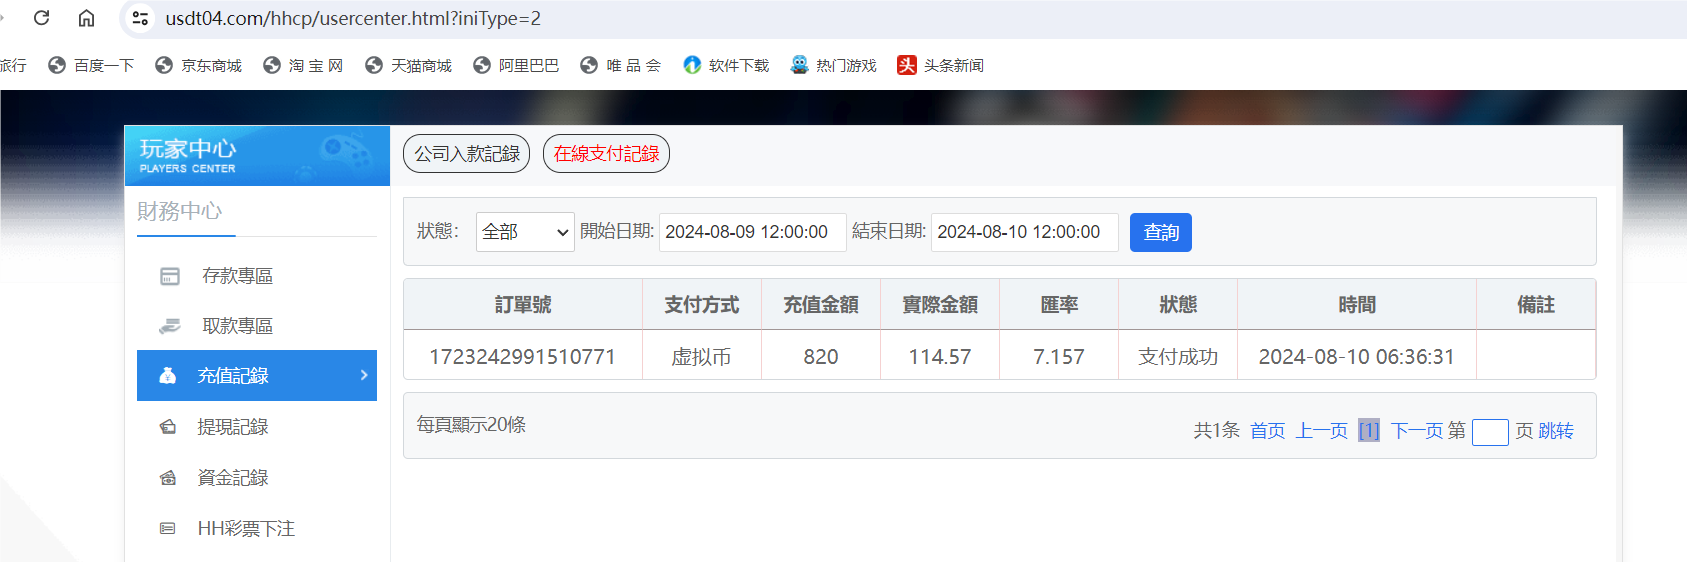Switch to 在線支付記錄 tab

(x=606, y=154)
